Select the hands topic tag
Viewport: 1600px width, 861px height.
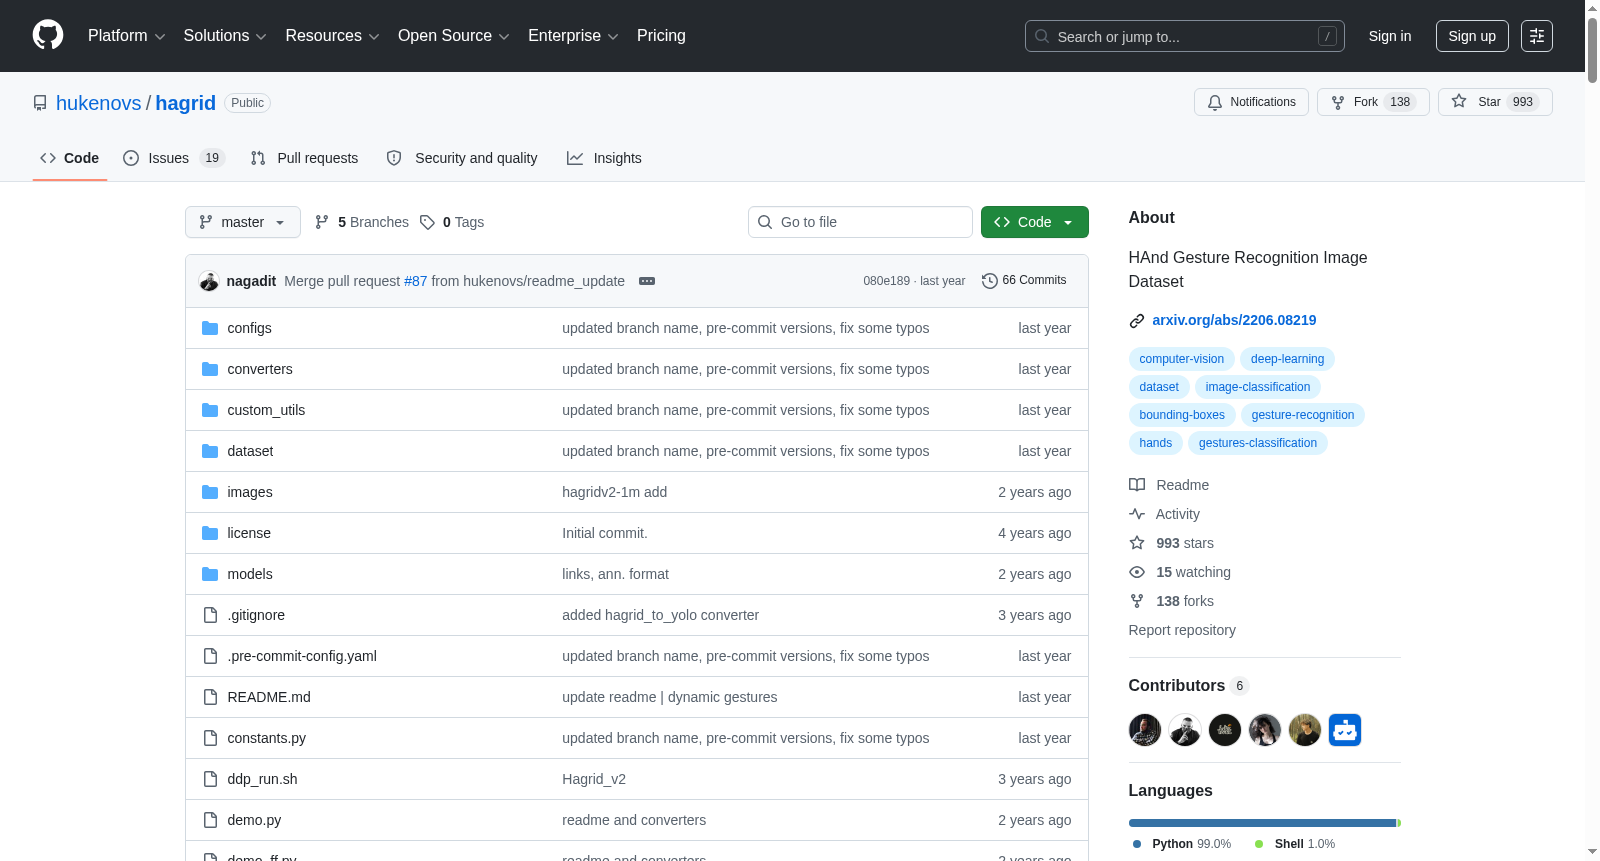1156,443
